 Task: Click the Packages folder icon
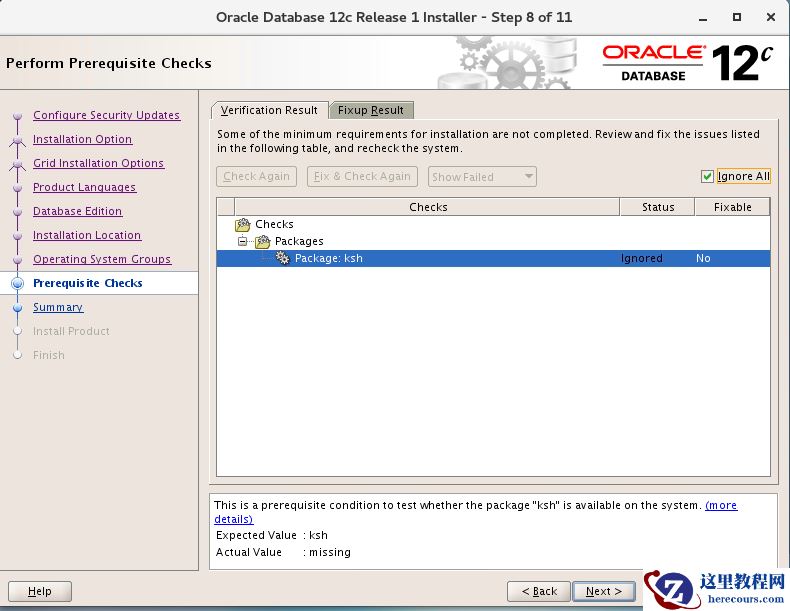262,242
